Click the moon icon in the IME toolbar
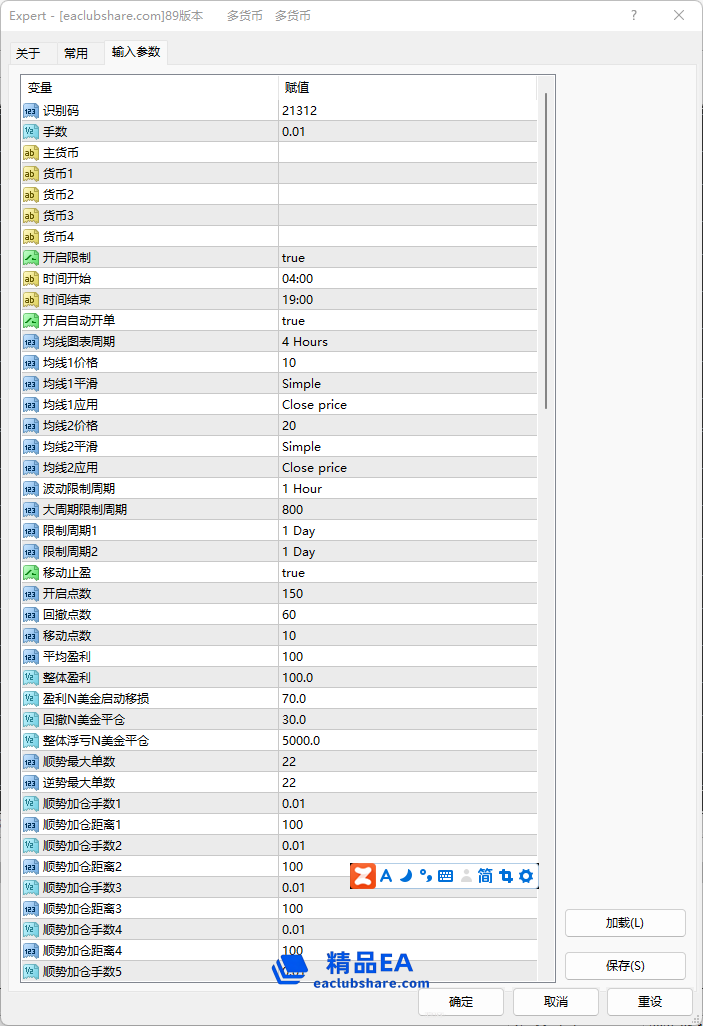The width and height of the screenshot is (703, 1026). pos(406,876)
